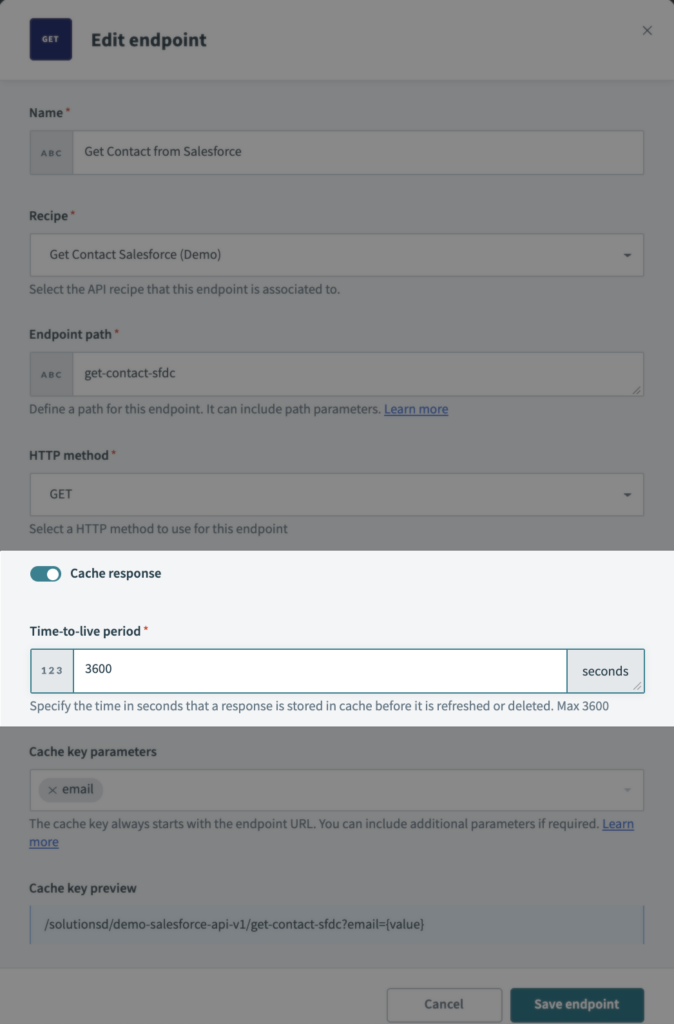This screenshot has width=674, height=1024.
Task: Open the Endpoint path Learn more link
Action: (416, 408)
